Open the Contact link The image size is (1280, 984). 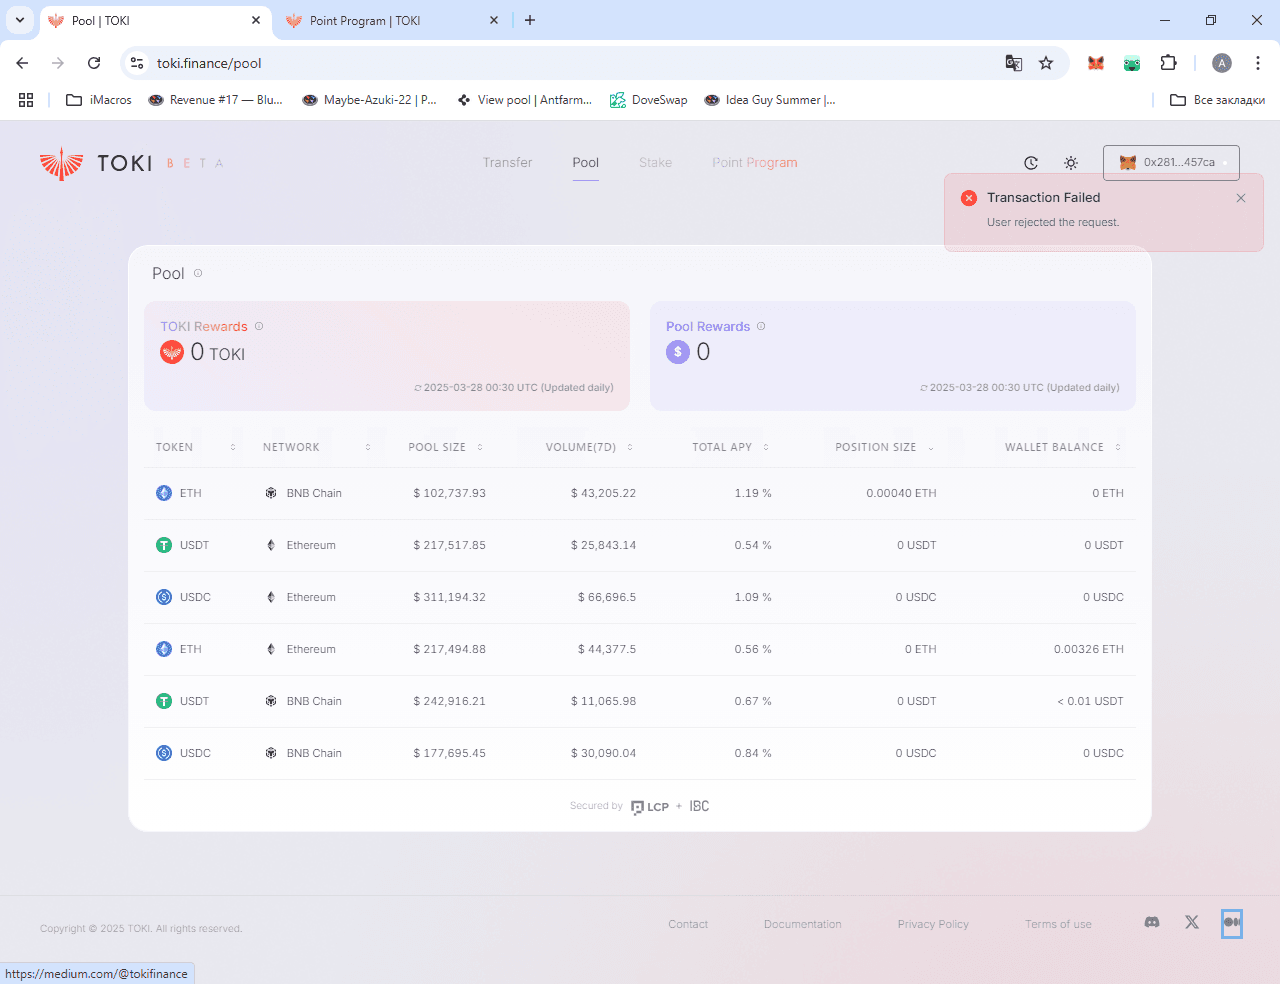coord(688,924)
